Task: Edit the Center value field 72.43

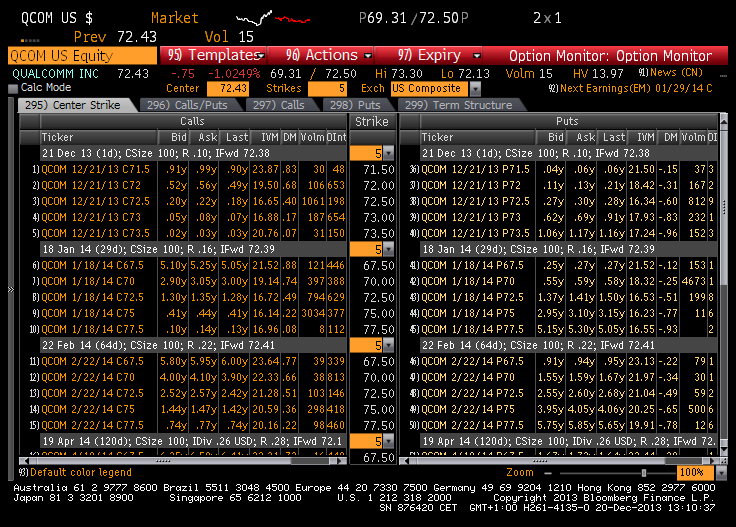Action: point(228,88)
